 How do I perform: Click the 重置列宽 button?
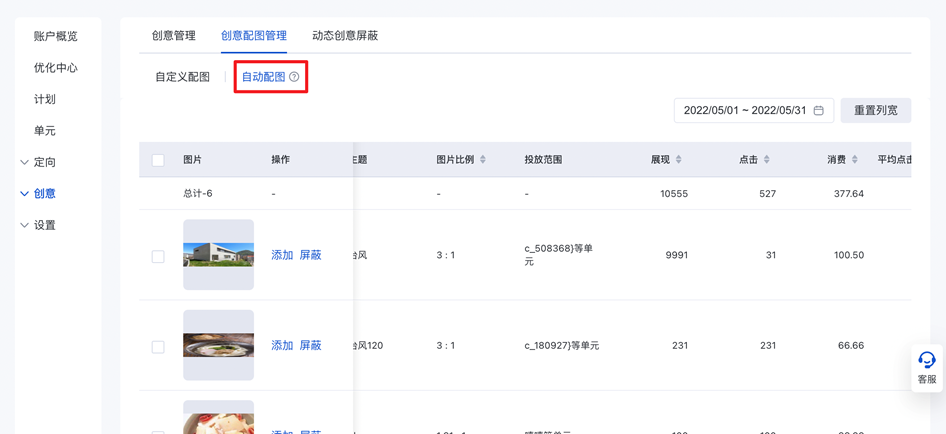click(875, 111)
